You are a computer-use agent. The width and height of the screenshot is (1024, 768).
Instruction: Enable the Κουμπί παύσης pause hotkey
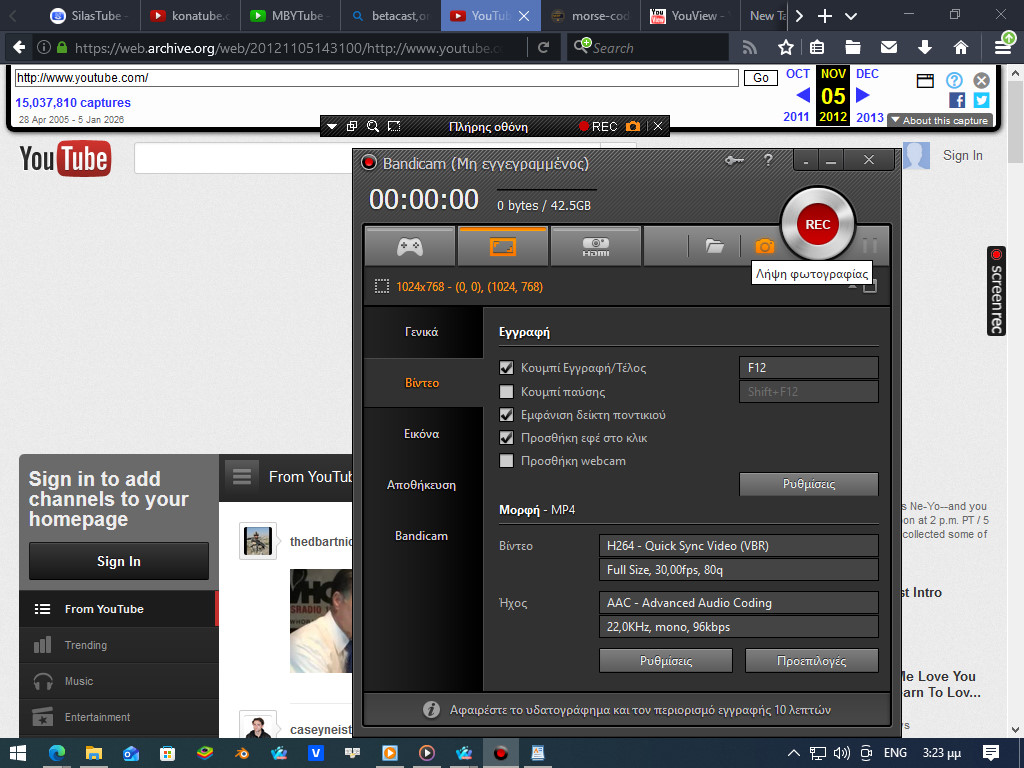coord(507,391)
